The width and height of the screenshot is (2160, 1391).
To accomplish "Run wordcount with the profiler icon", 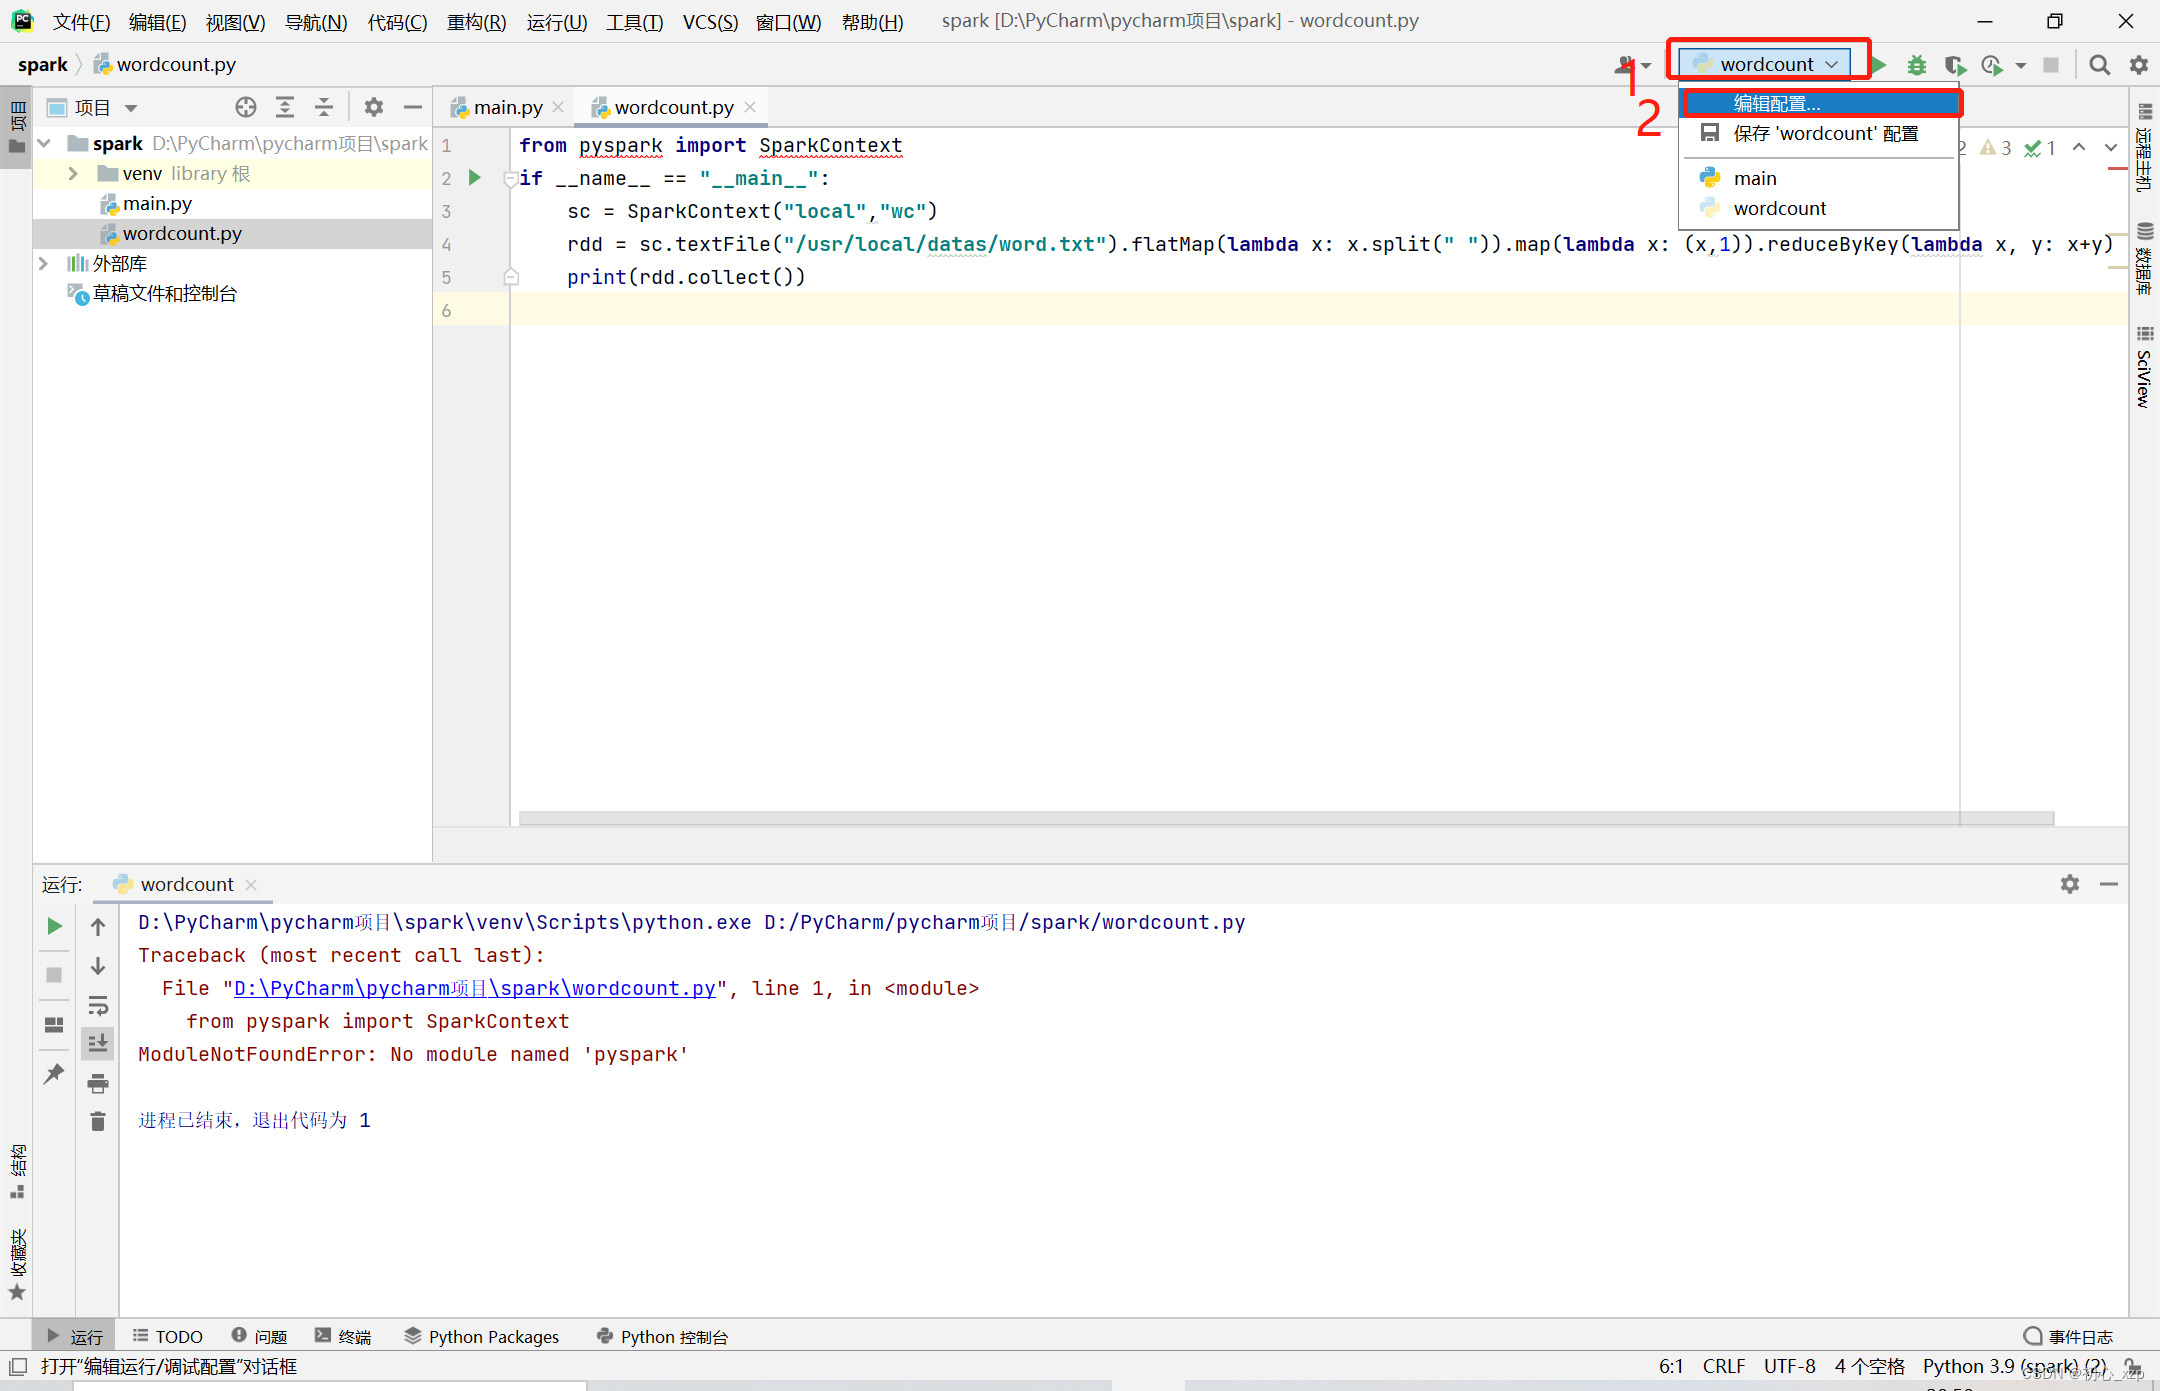I will [x=1994, y=64].
